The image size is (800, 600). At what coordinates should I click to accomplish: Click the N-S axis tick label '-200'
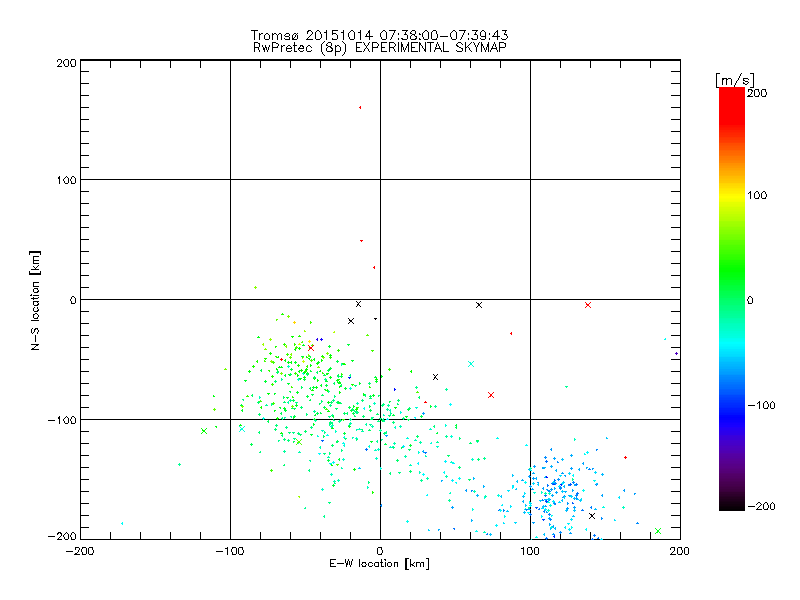click(x=62, y=536)
